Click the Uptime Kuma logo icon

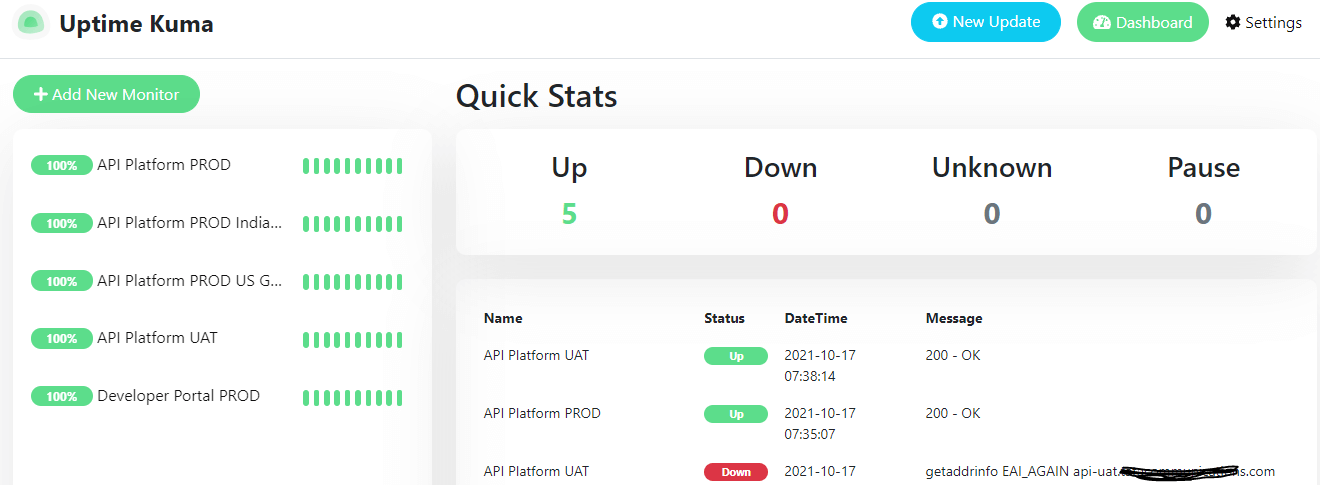click(x=30, y=23)
